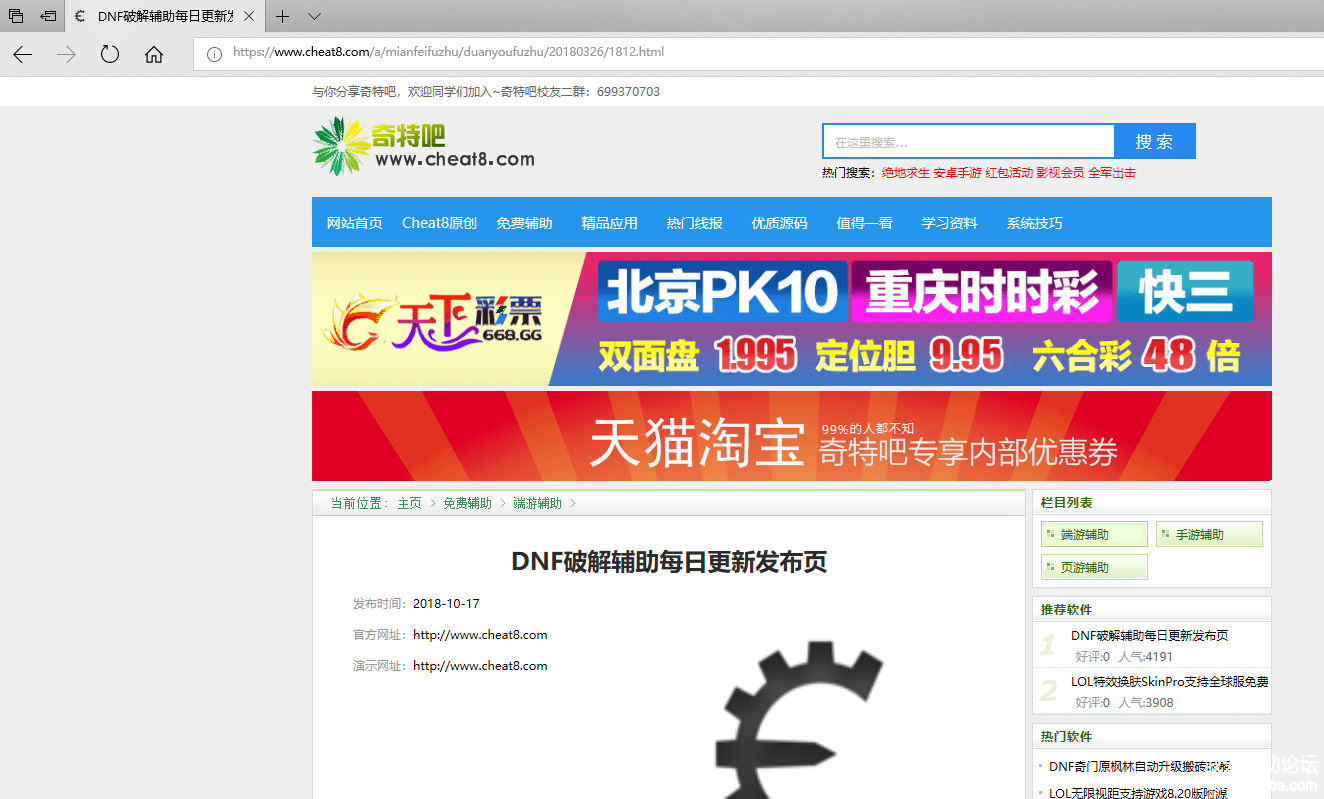Open 端游辅助 in the 栏目列表 sidebar
The image size is (1324, 799).
click(1094, 534)
